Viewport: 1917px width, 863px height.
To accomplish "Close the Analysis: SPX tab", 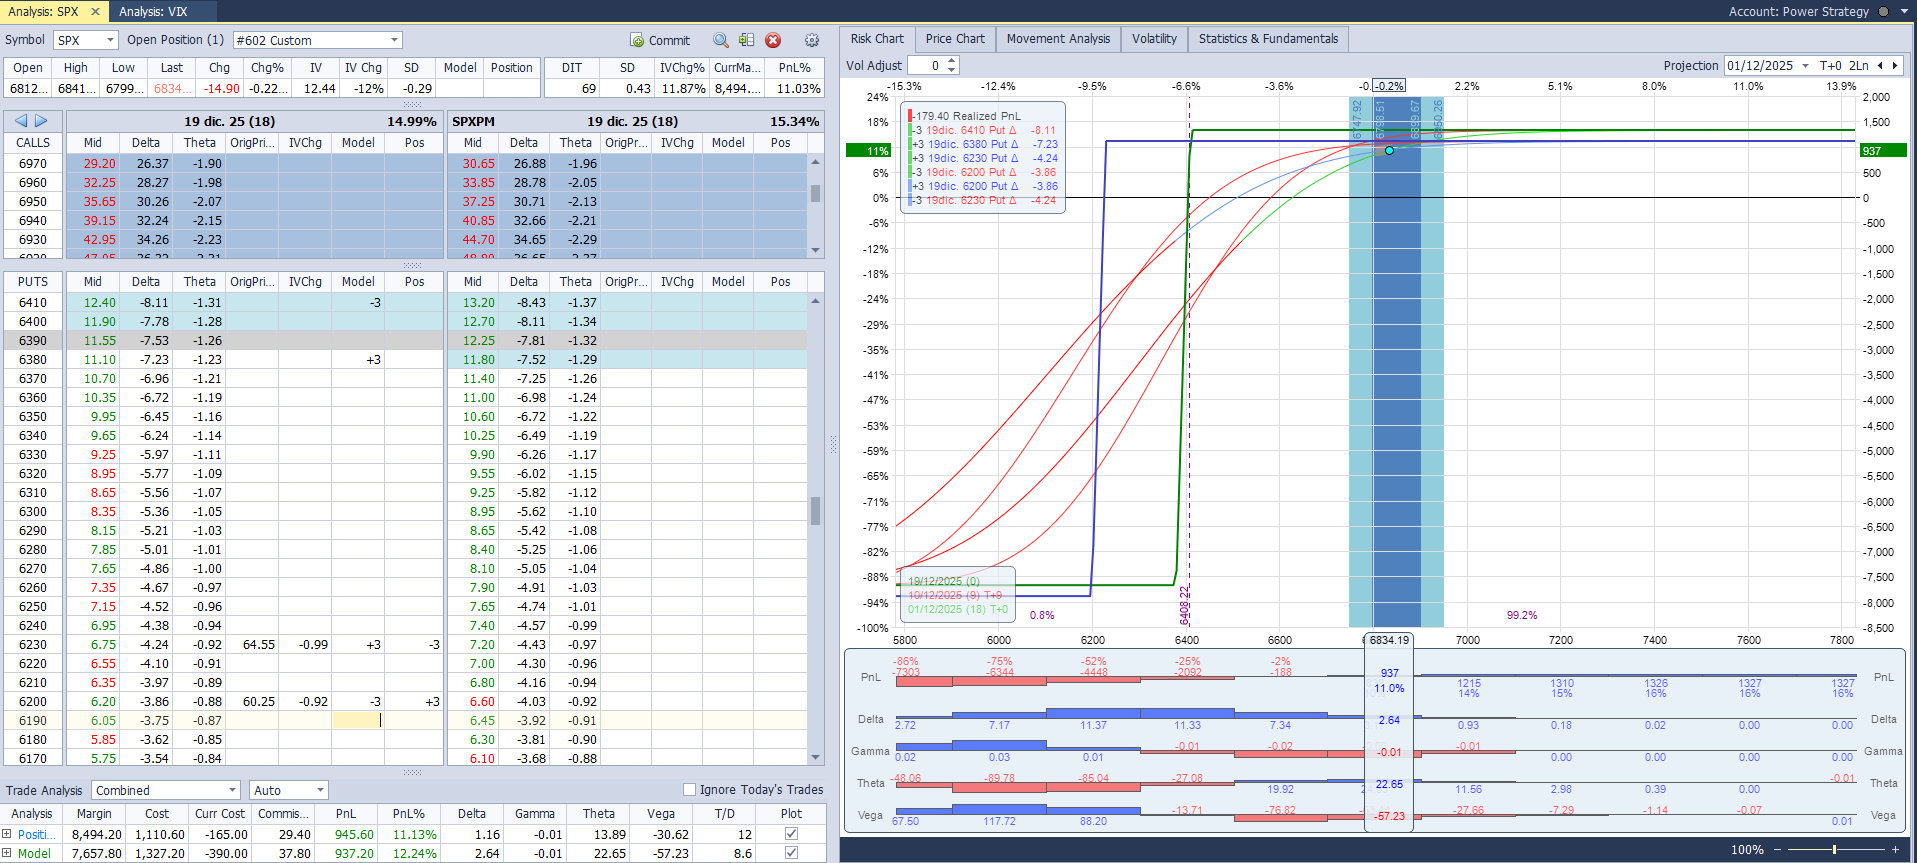I will [96, 12].
